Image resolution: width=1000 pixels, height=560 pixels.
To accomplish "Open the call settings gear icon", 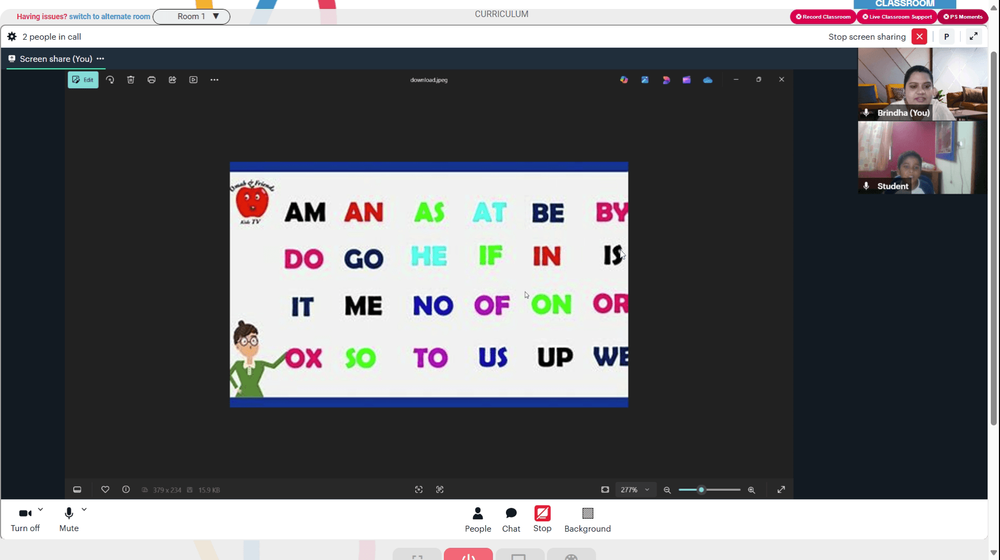I will [x=11, y=37].
